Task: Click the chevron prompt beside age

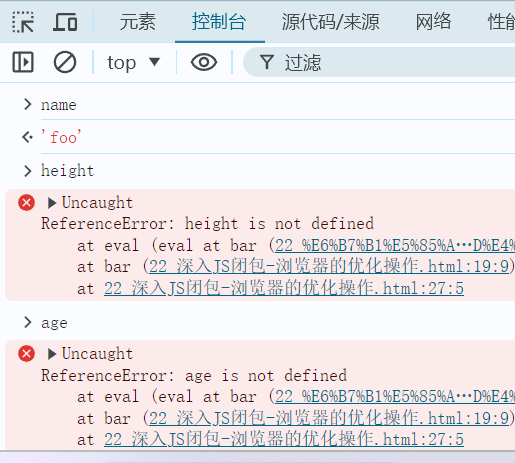Action: tap(28, 322)
